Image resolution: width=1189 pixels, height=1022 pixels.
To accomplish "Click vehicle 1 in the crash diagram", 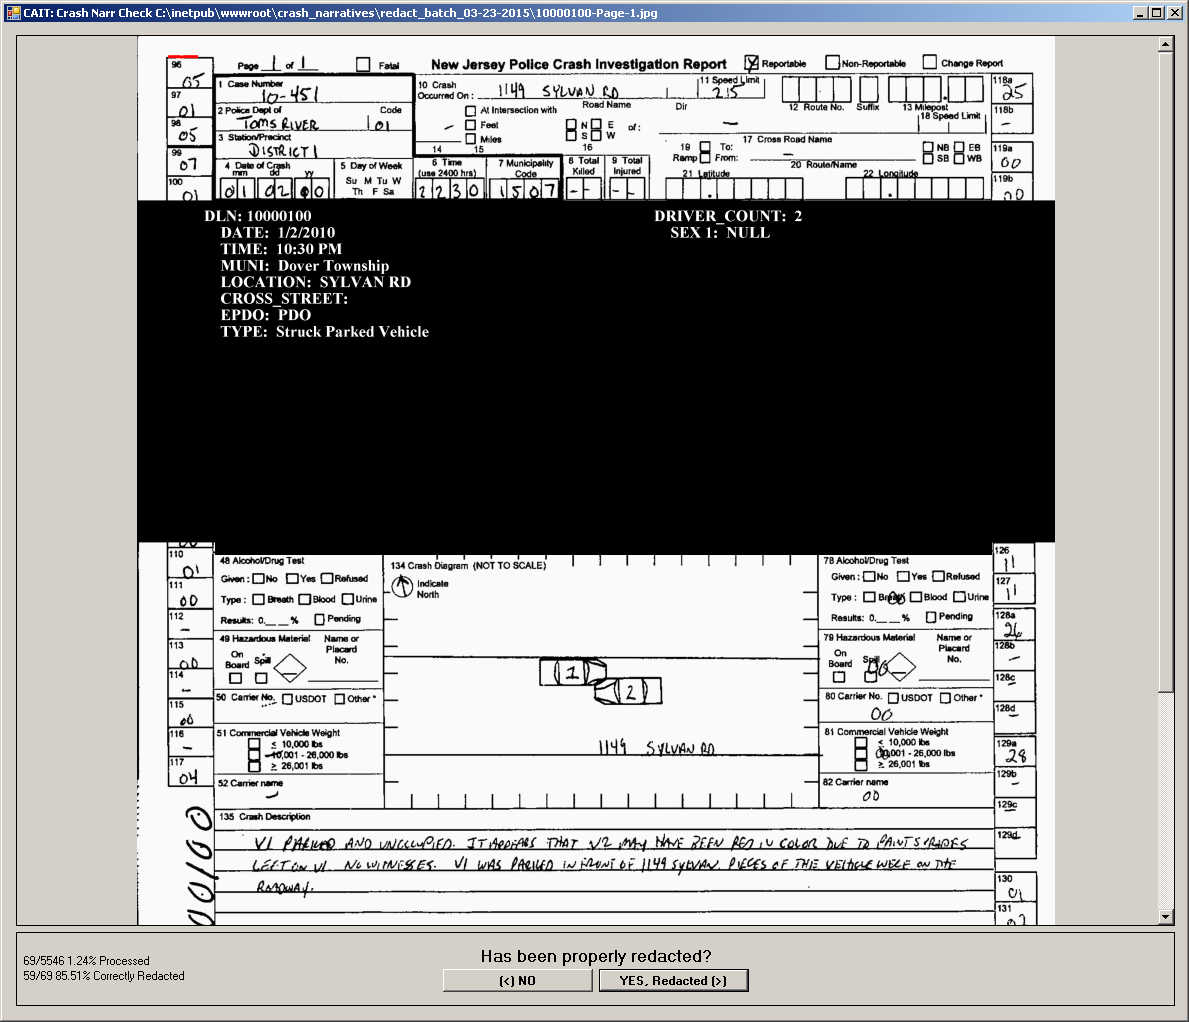I will tap(573, 672).
